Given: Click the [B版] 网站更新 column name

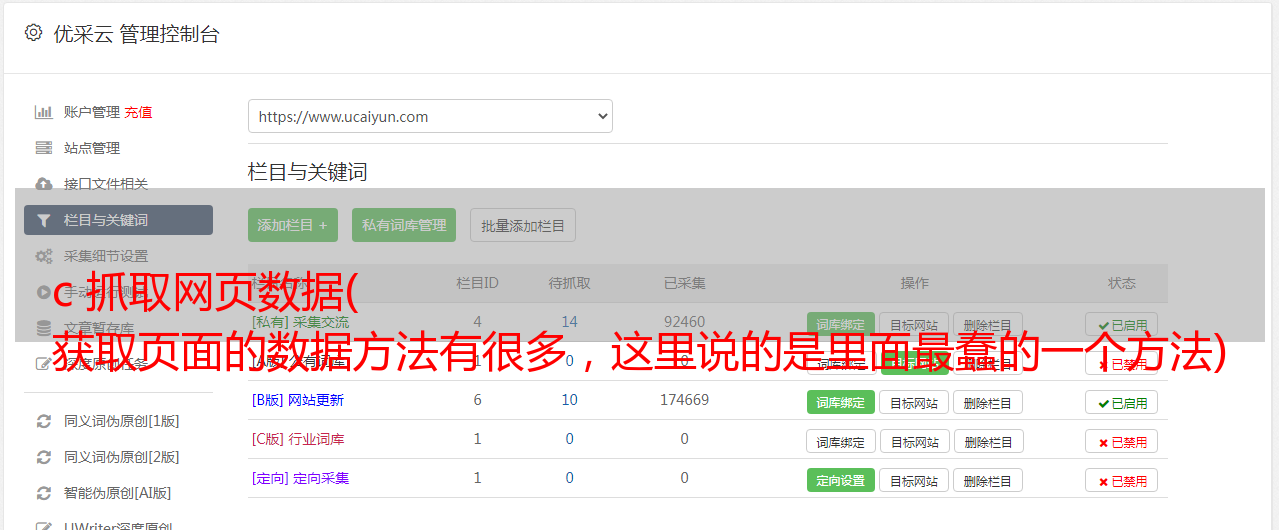Looking at the screenshot, I should coord(298,400).
